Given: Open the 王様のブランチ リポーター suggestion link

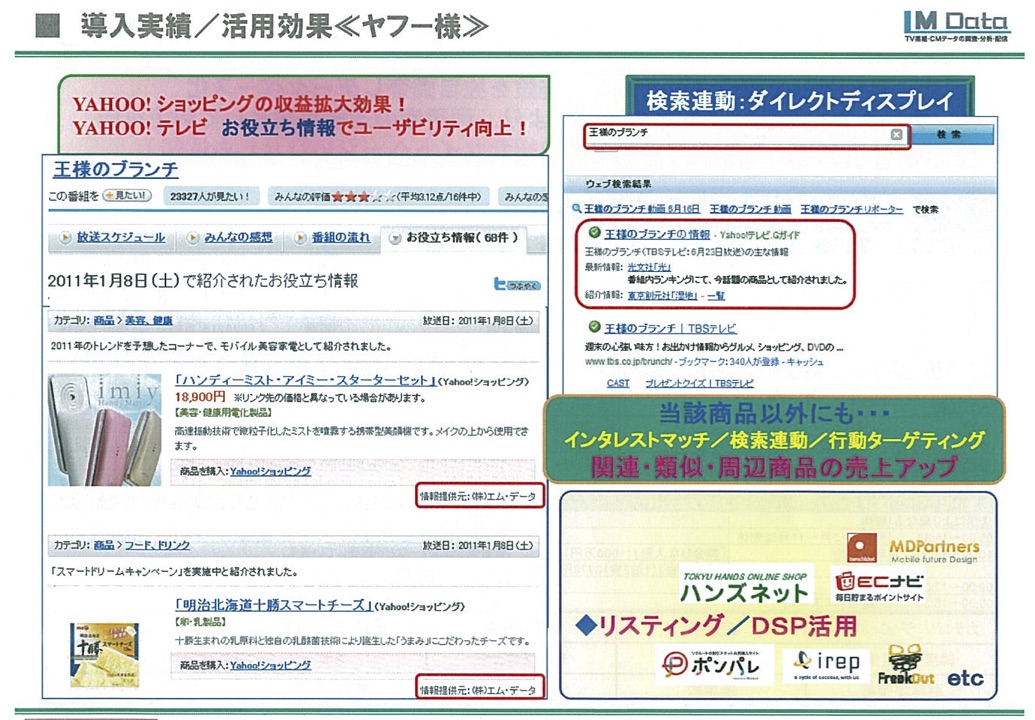Looking at the screenshot, I should pyautogui.click(x=852, y=209).
